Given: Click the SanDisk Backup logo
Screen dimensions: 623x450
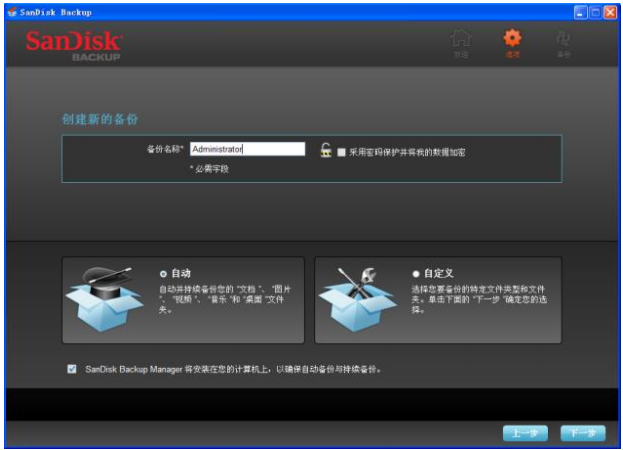Looking at the screenshot, I should point(74,45).
